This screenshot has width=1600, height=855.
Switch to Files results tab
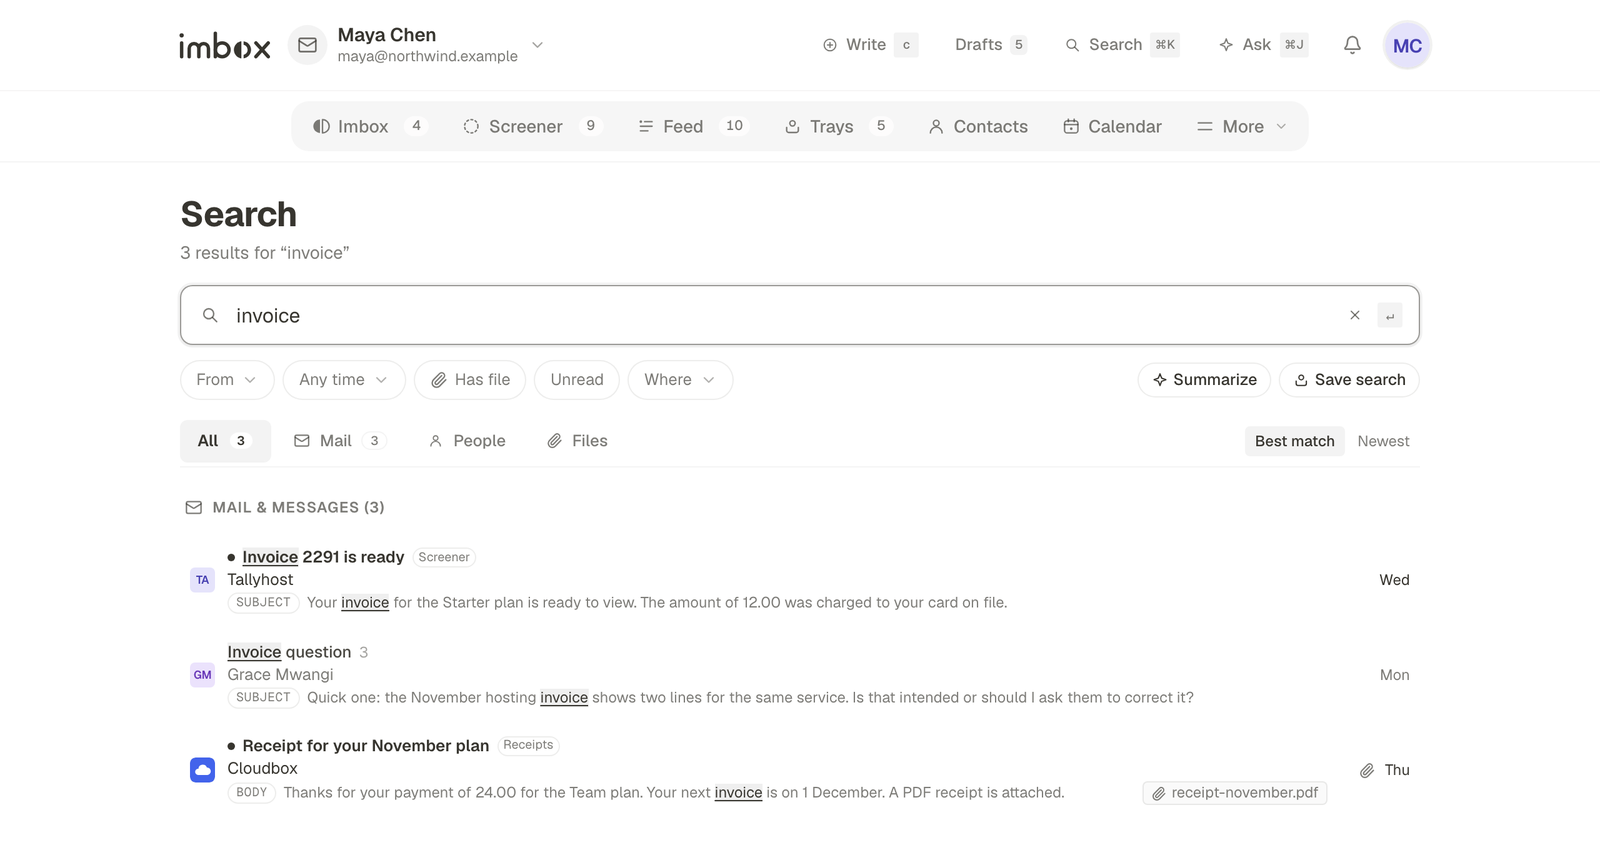[577, 441]
